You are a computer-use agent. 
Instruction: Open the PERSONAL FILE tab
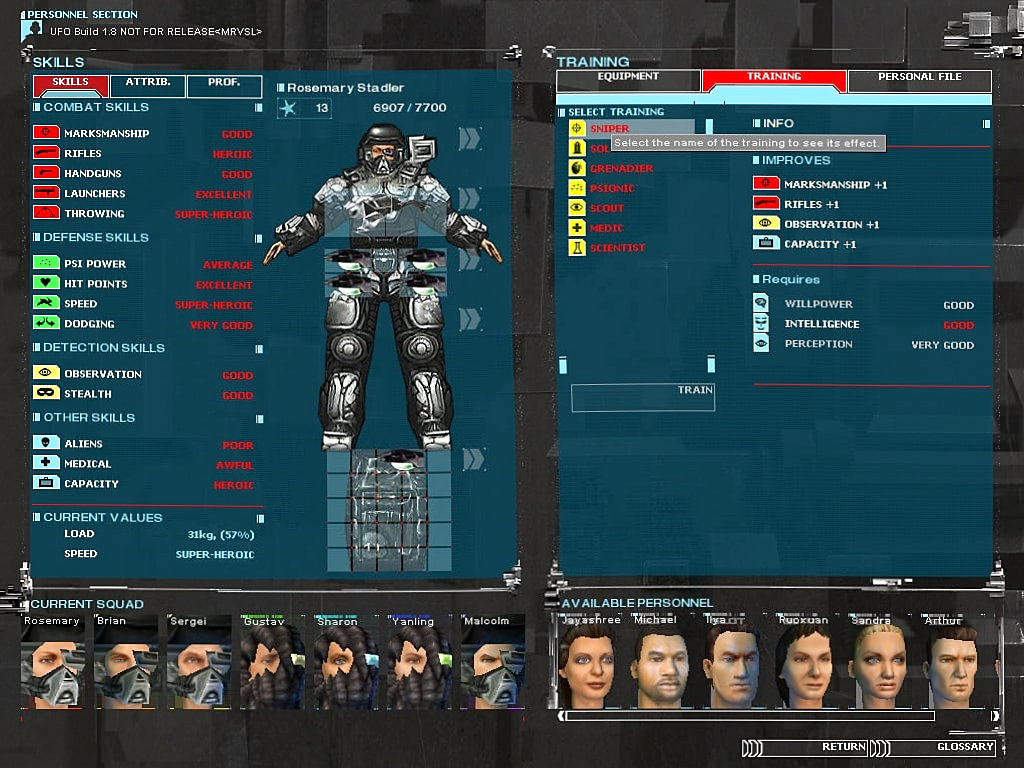[920, 80]
